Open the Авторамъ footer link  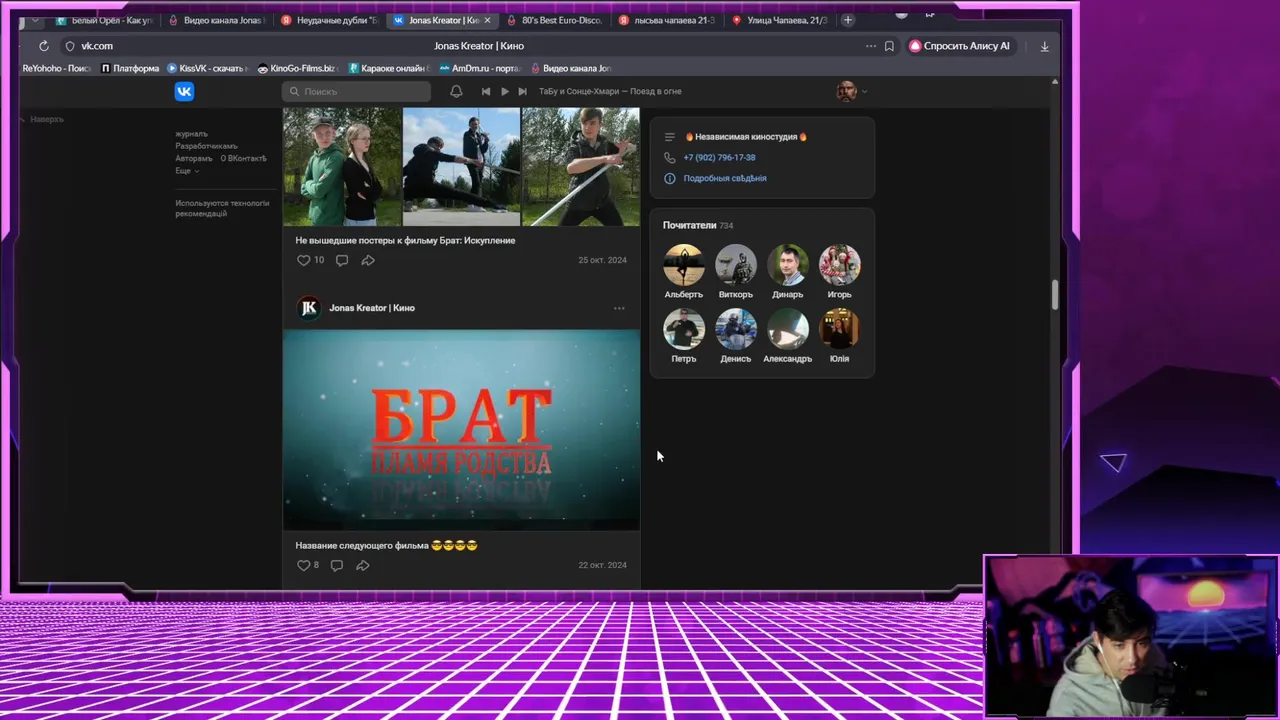click(194, 158)
